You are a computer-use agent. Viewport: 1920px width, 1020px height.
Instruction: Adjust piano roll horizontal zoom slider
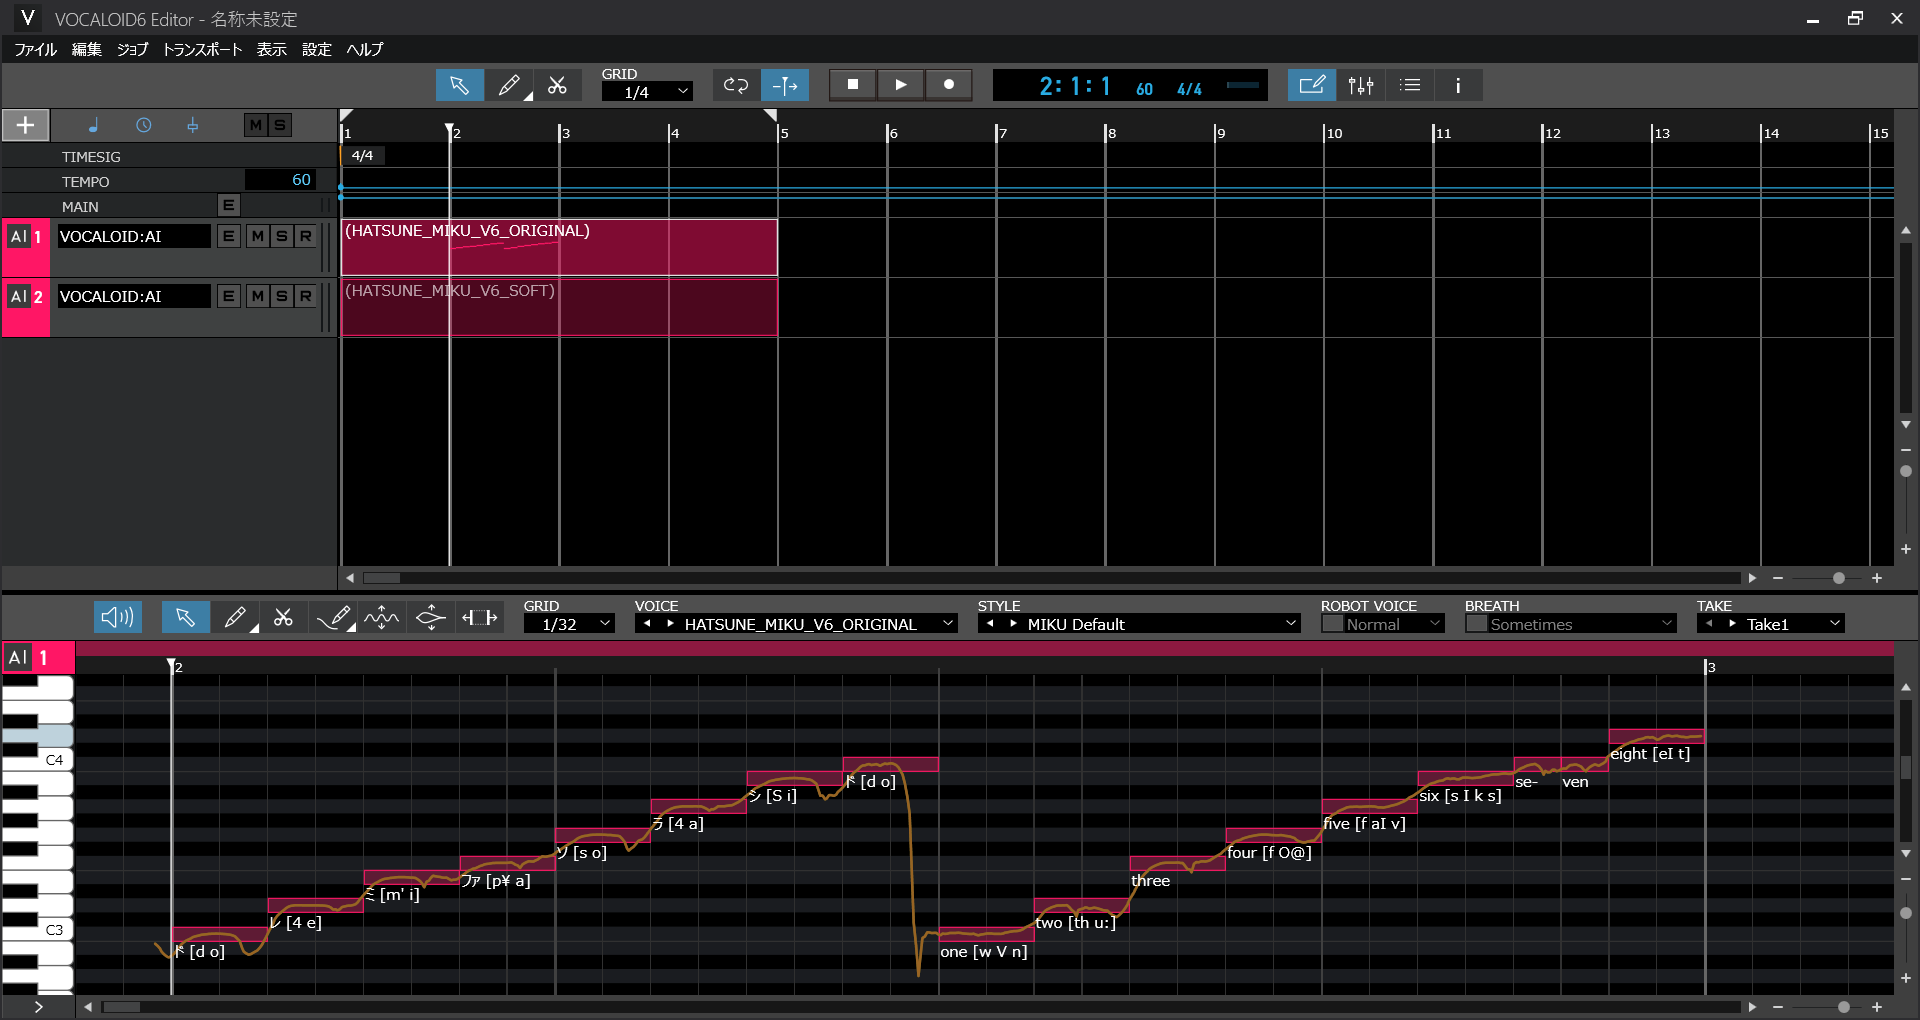pos(1843,1007)
